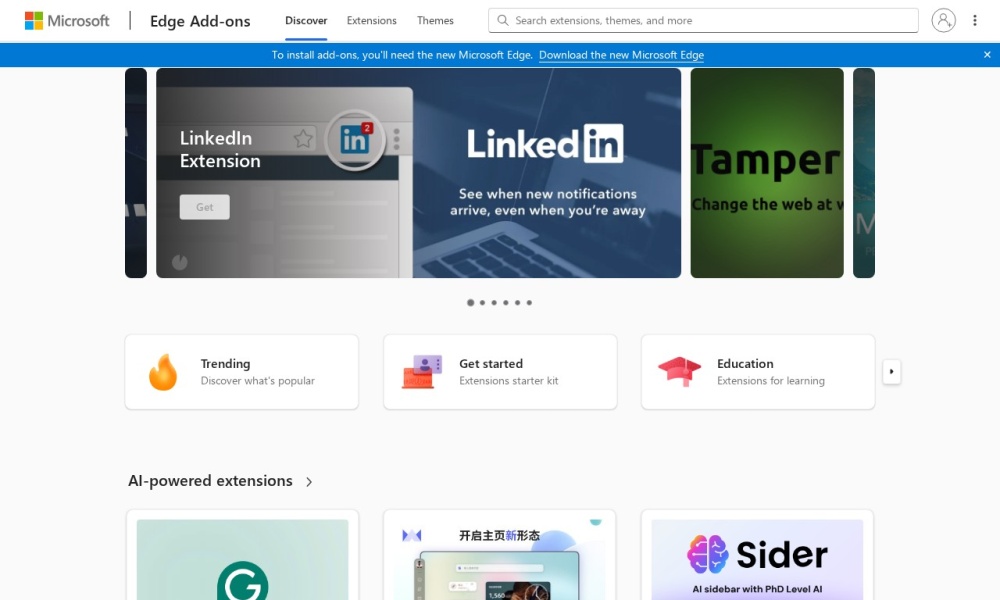Click Download the new Microsoft Edge link
Screen dimensions: 1000x600
pos(621,55)
